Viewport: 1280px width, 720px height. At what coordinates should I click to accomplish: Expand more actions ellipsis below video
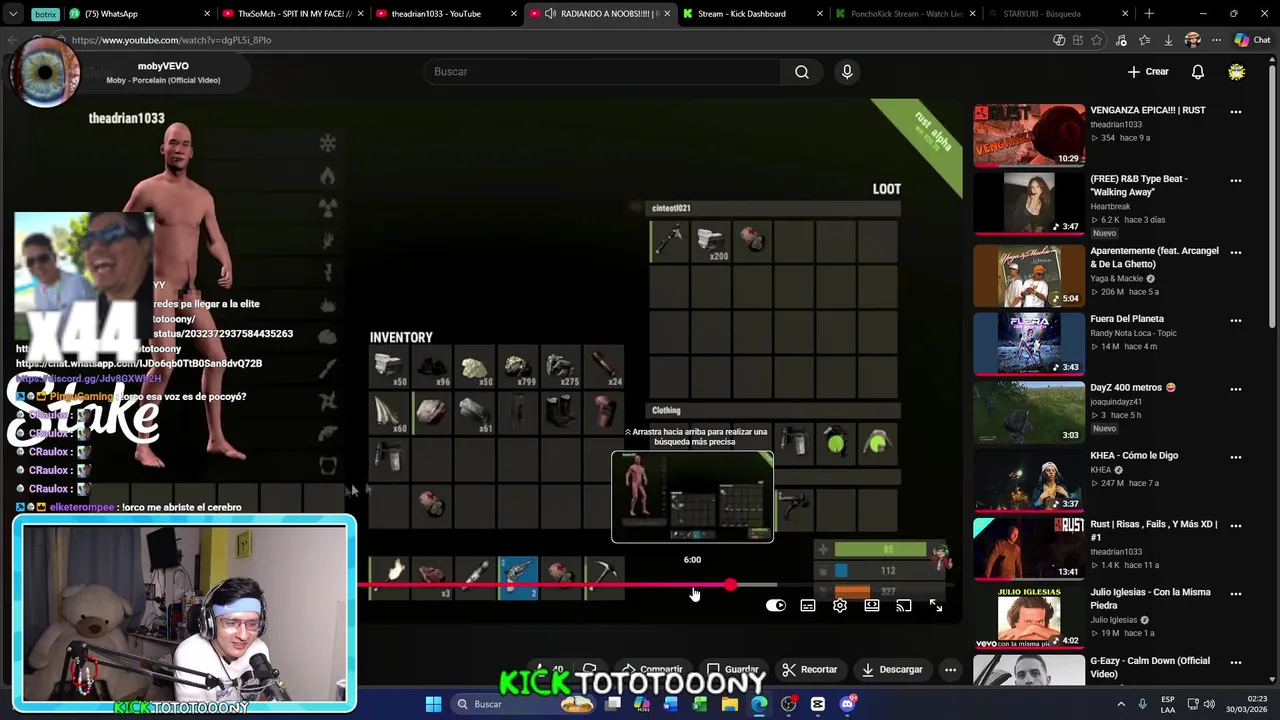pyautogui.click(x=951, y=669)
